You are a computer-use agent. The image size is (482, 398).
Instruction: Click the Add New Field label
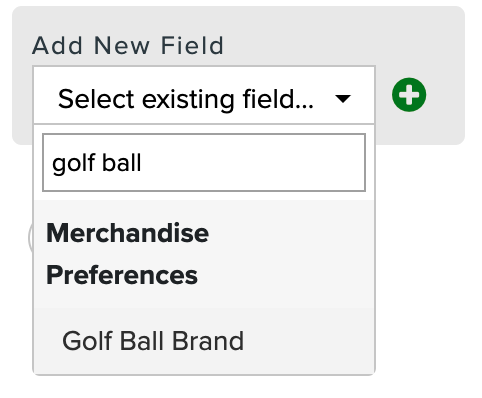click(128, 45)
